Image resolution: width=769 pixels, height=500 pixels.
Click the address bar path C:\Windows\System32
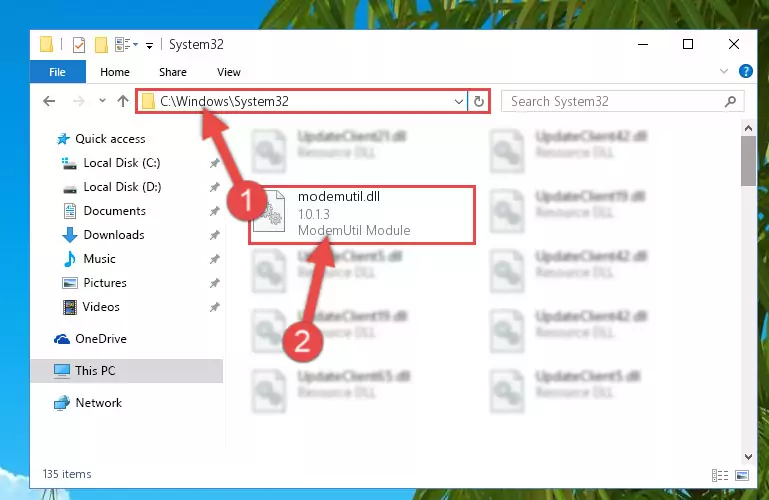pyautogui.click(x=224, y=101)
